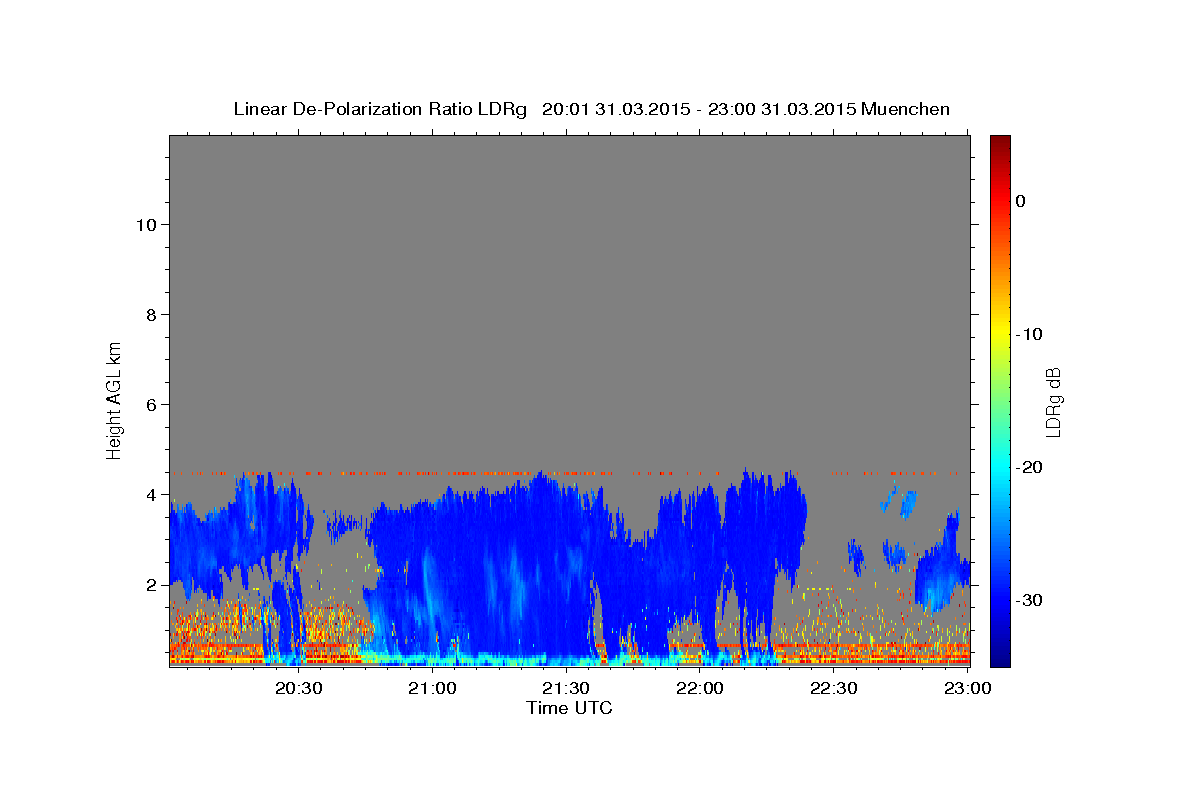Click the 'LDRg dB' colorbar label
1200x800 pixels.
[x=1053, y=401]
